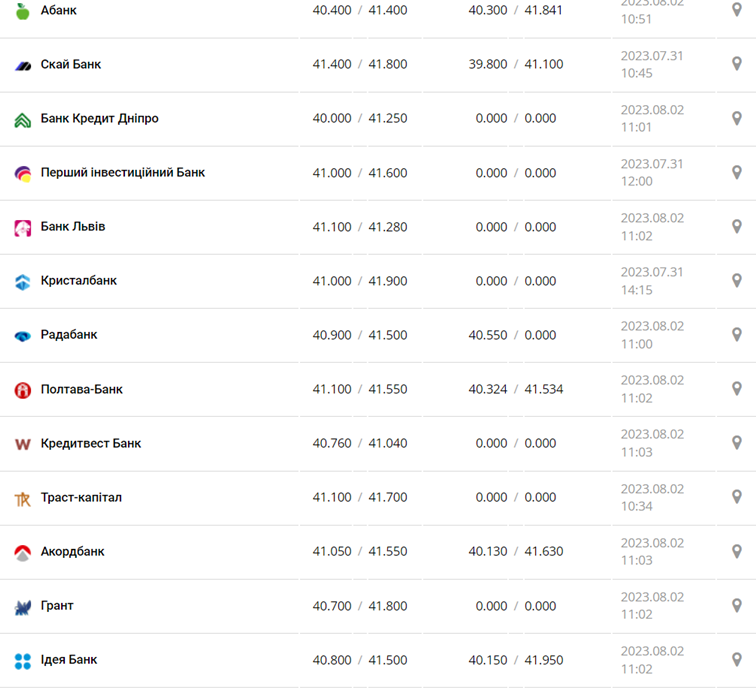Click the Скай Банк logo icon
Image resolution: width=756 pixels, height=696 pixels.
pos(23,65)
